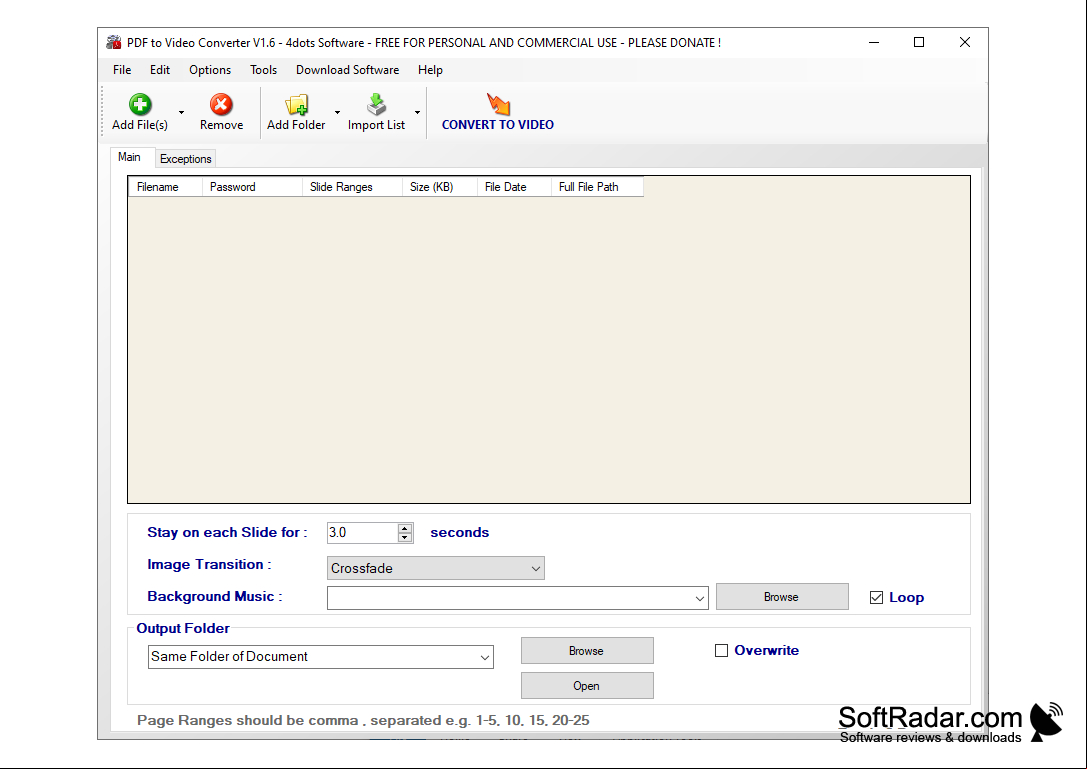Click the Slide Ranges column header
1087x769 pixels.
click(x=352, y=187)
